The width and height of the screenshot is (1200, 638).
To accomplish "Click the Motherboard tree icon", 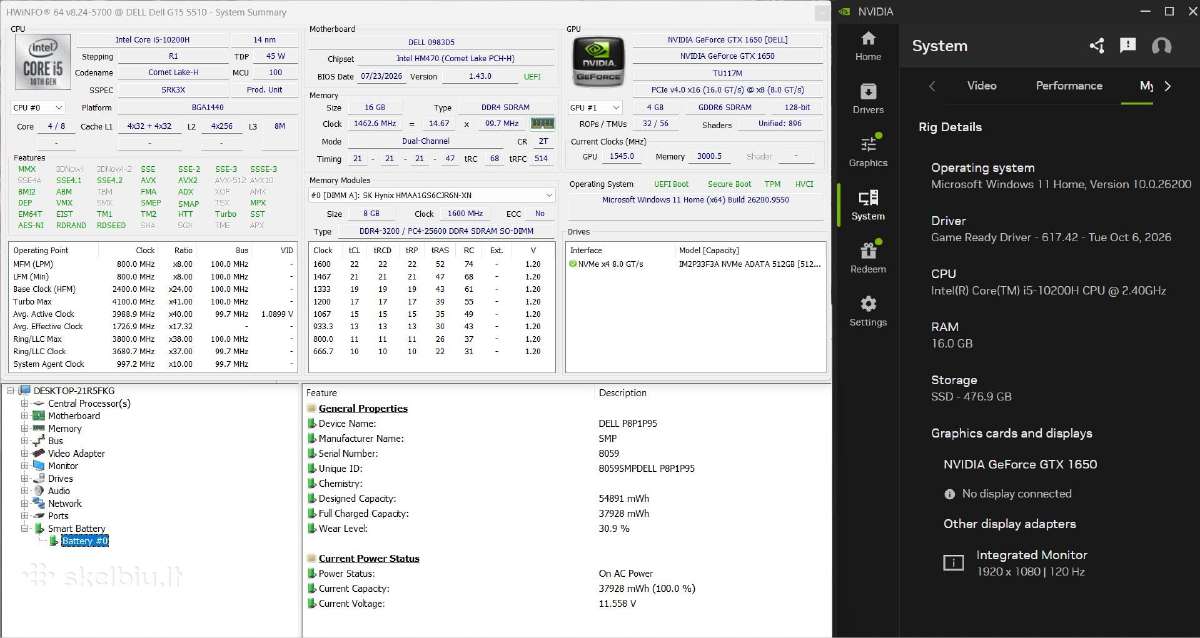I will 39,416.
